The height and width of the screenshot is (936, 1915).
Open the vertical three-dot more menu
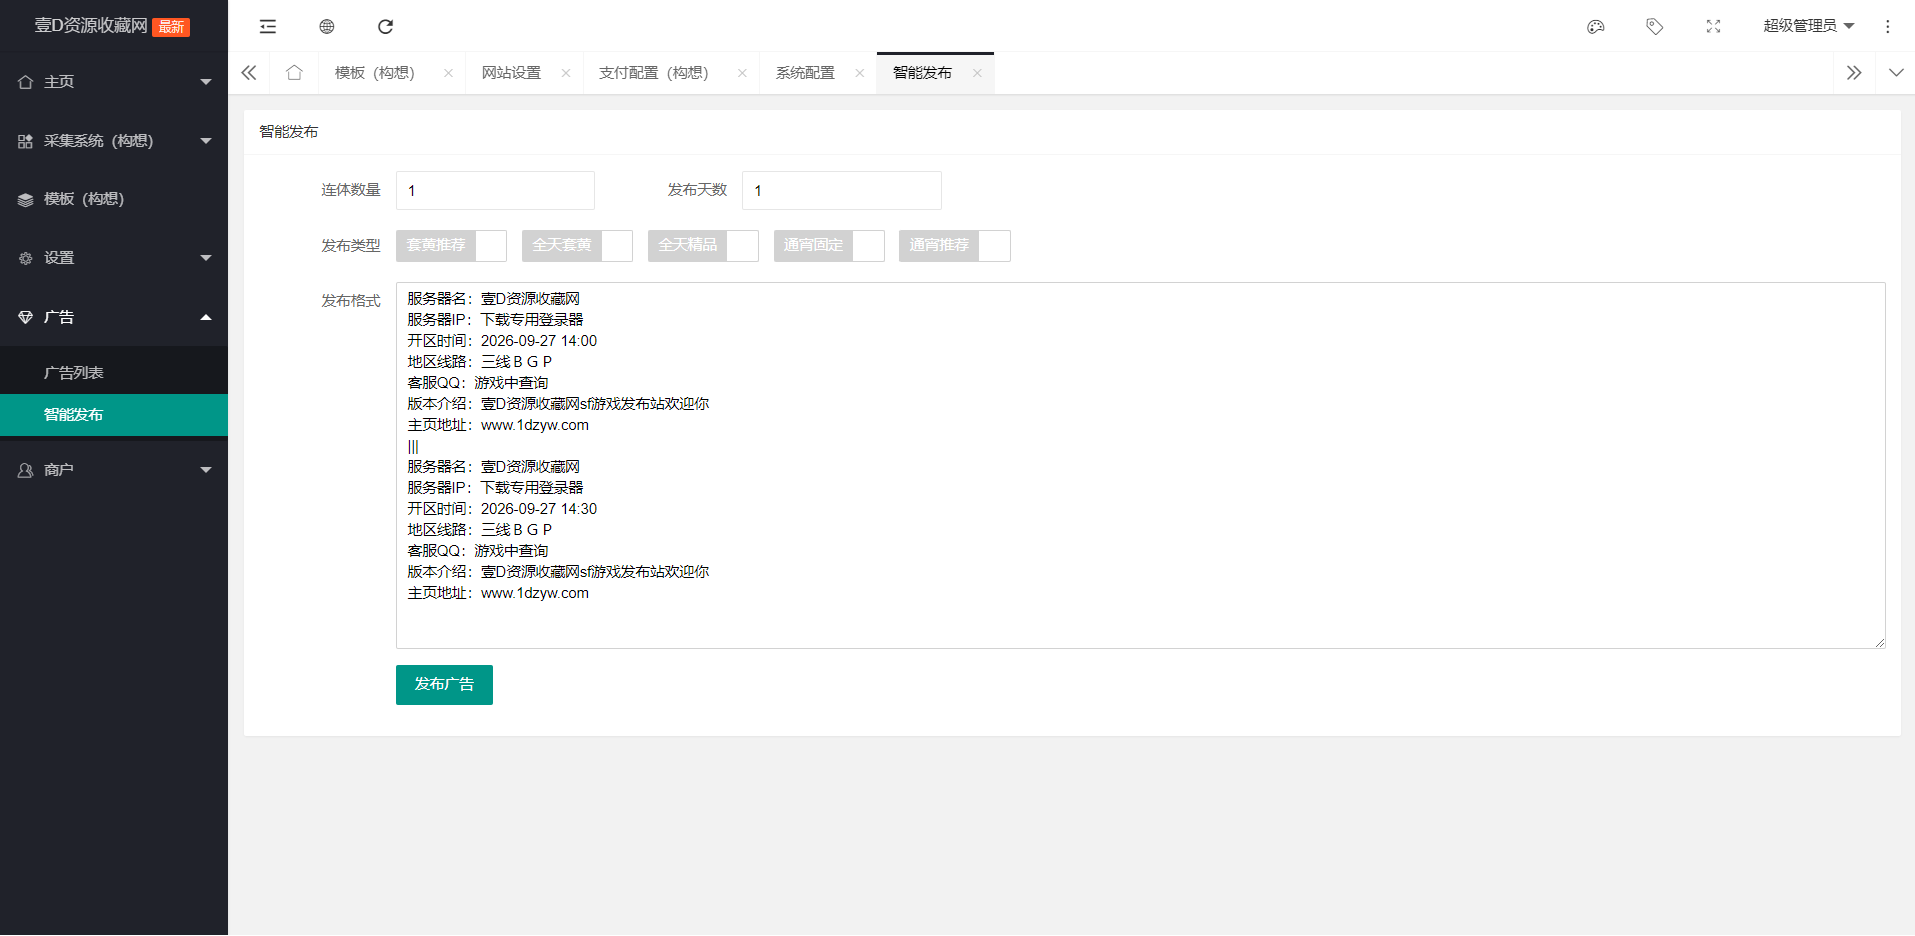click(1888, 26)
